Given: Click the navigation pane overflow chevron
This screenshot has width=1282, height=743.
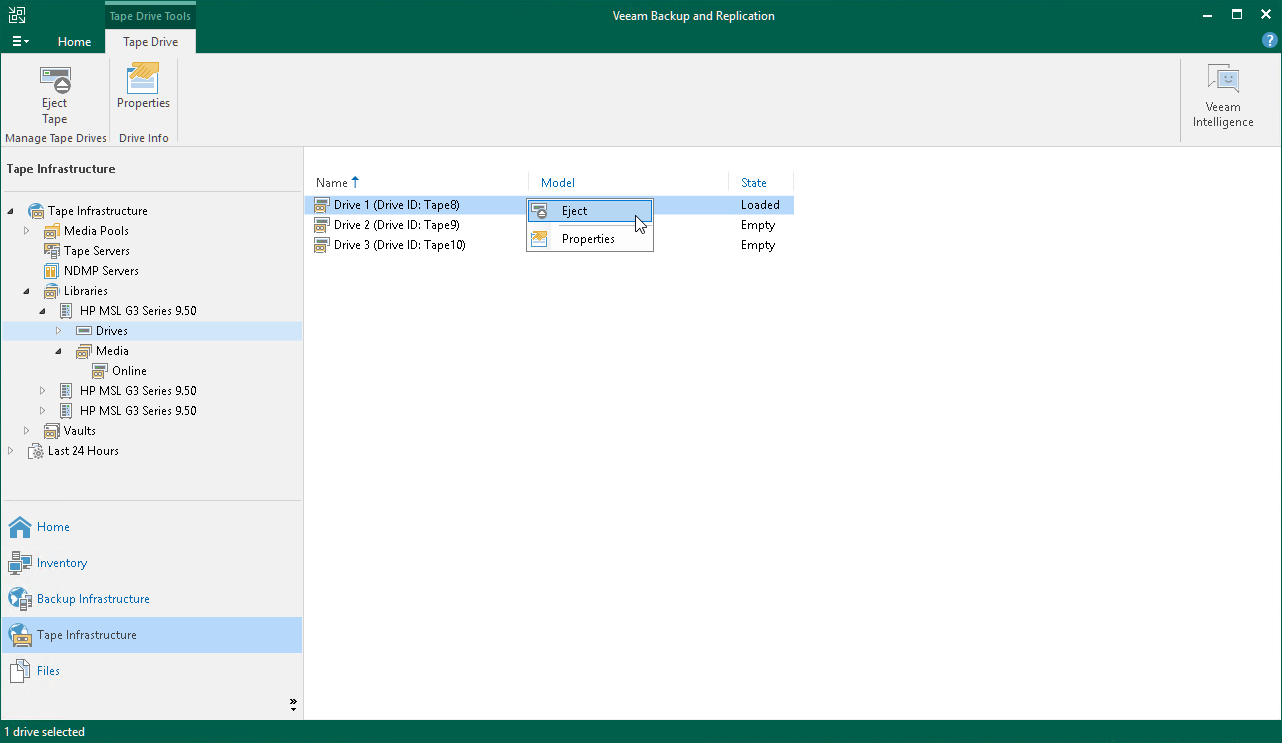Looking at the screenshot, I should pyautogui.click(x=293, y=704).
